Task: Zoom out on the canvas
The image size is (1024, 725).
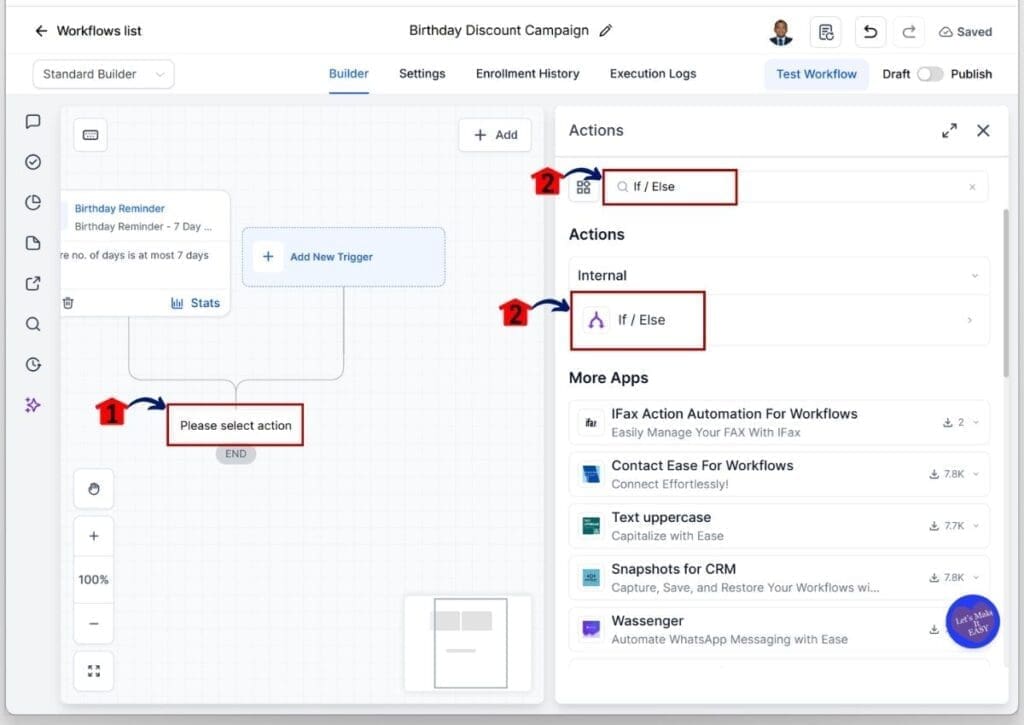Action: point(94,624)
